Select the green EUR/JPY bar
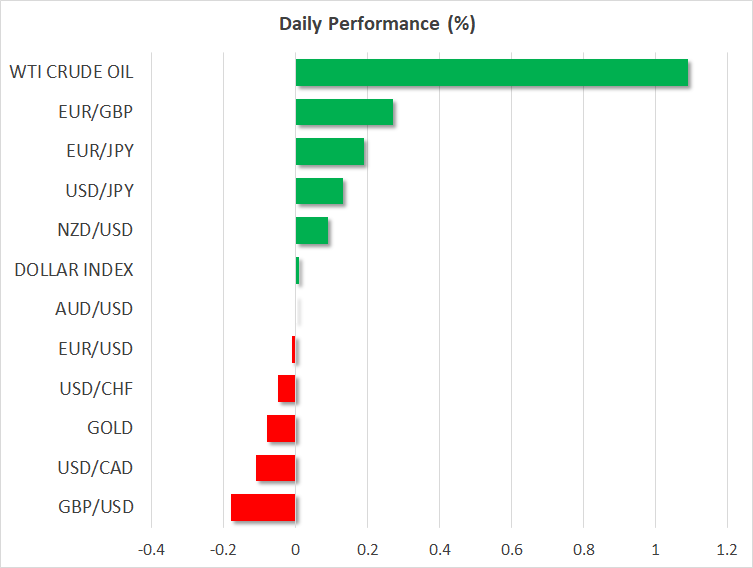The image size is (753, 568). (329, 152)
